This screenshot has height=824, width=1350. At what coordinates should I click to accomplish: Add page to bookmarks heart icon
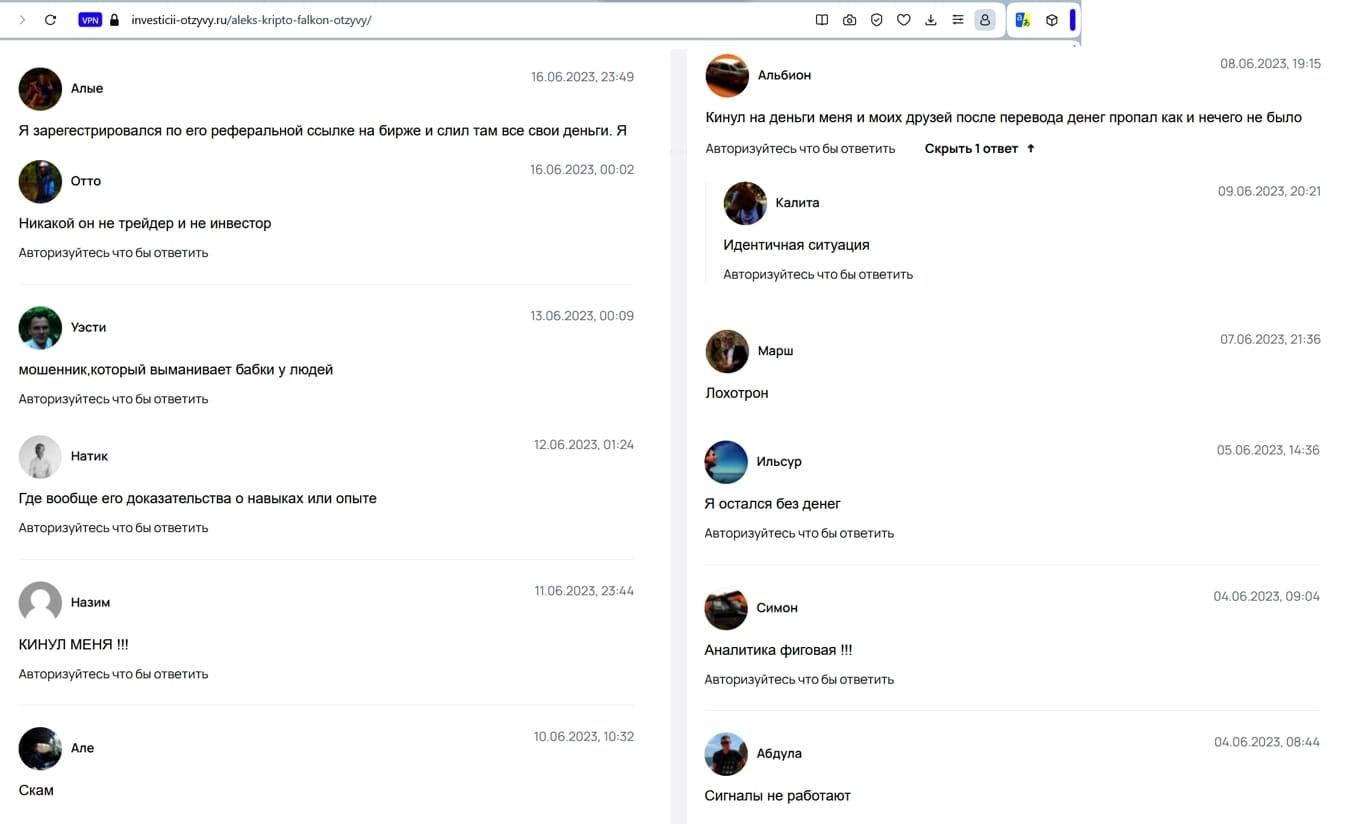pos(903,20)
